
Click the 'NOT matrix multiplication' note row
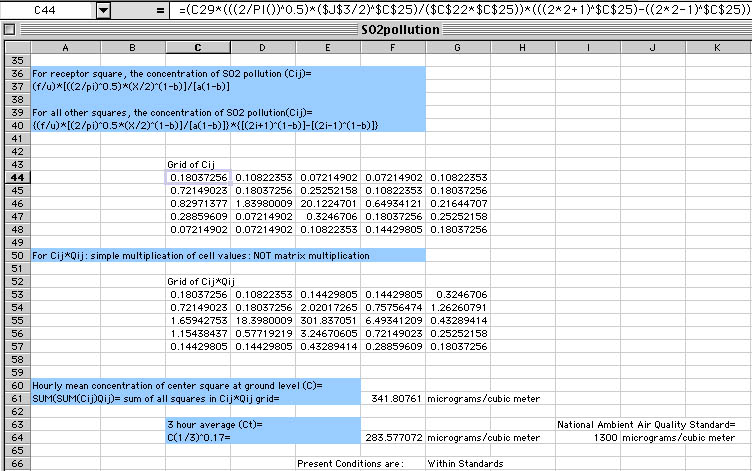pyautogui.click(x=200, y=256)
